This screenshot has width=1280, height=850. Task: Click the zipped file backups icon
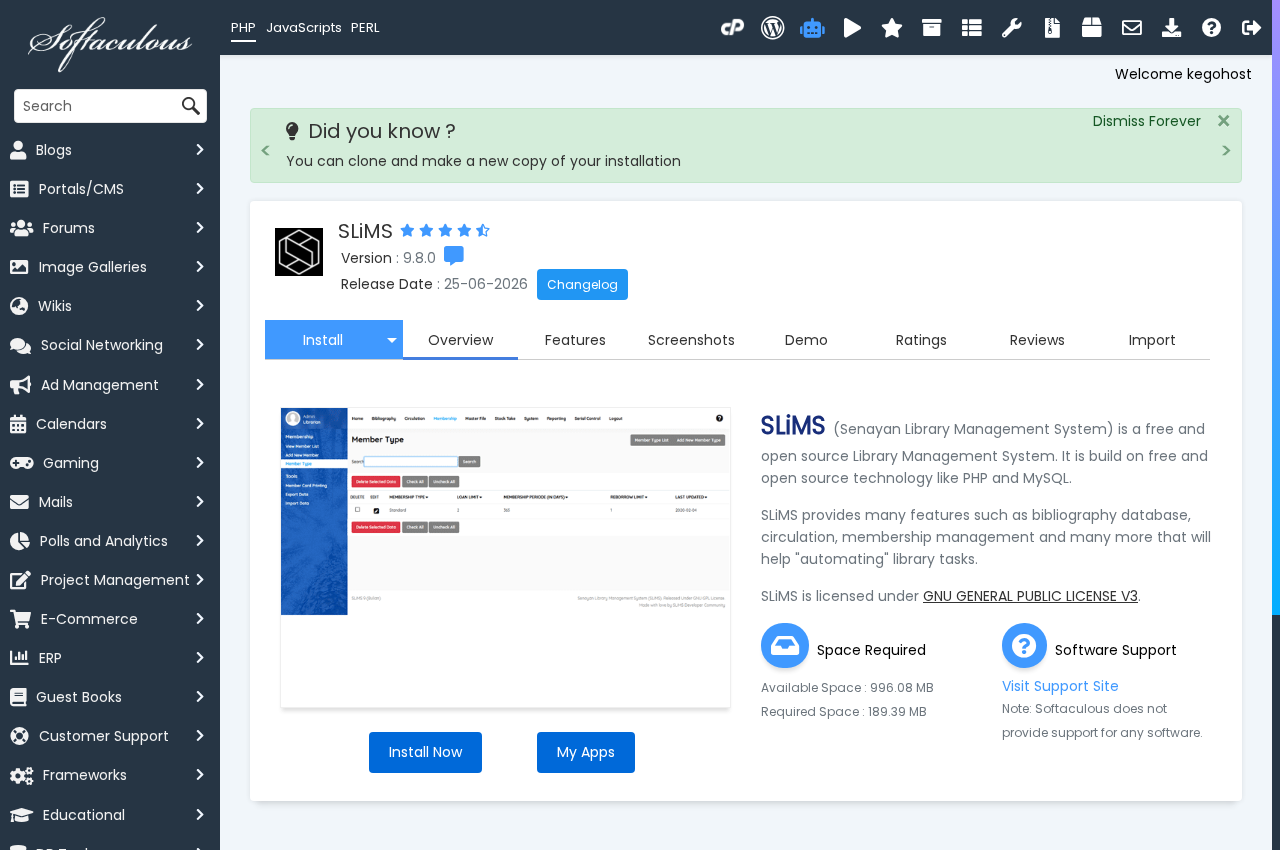pyautogui.click(x=1052, y=28)
